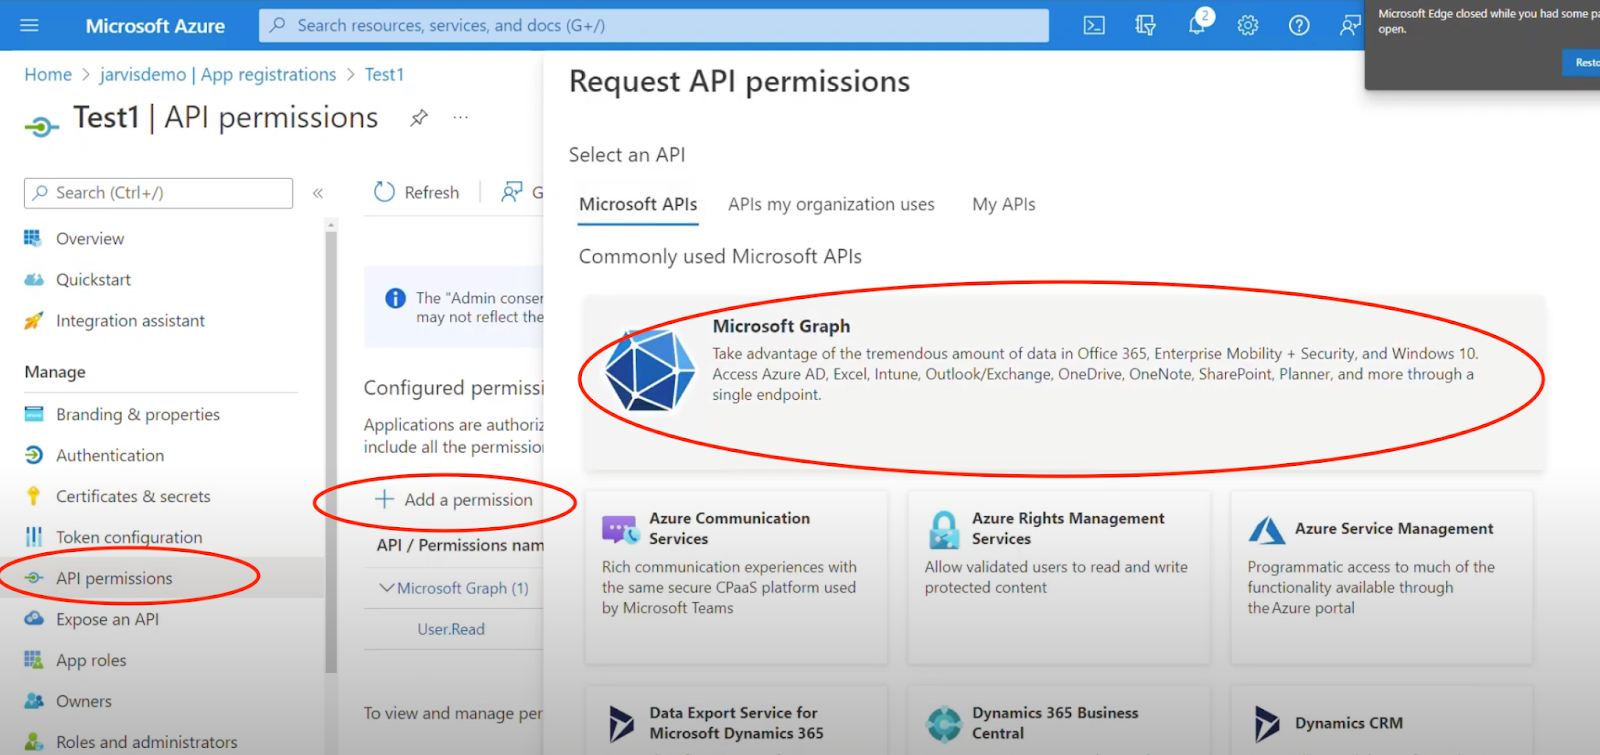This screenshot has width=1600, height=755.
Task: Click the Refresh button
Action: coord(416,192)
